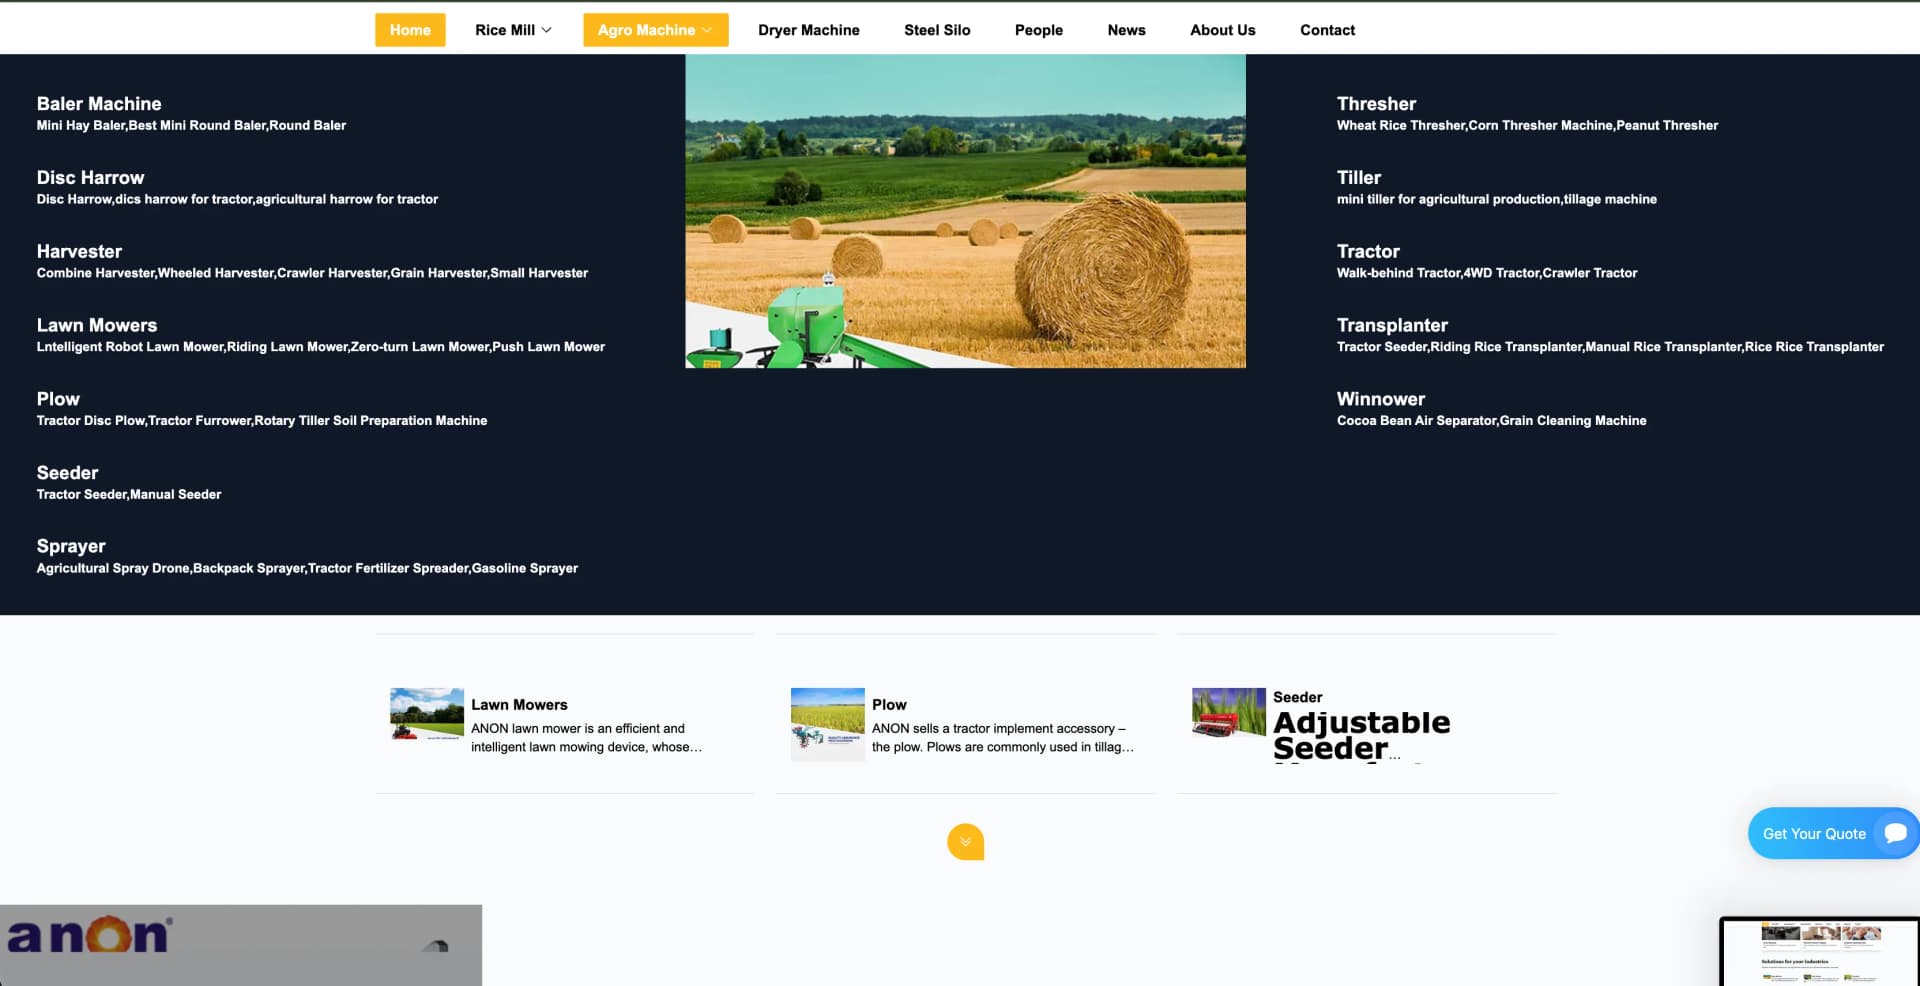
Task: Open the Winnower category link
Action: (x=1380, y=399)
